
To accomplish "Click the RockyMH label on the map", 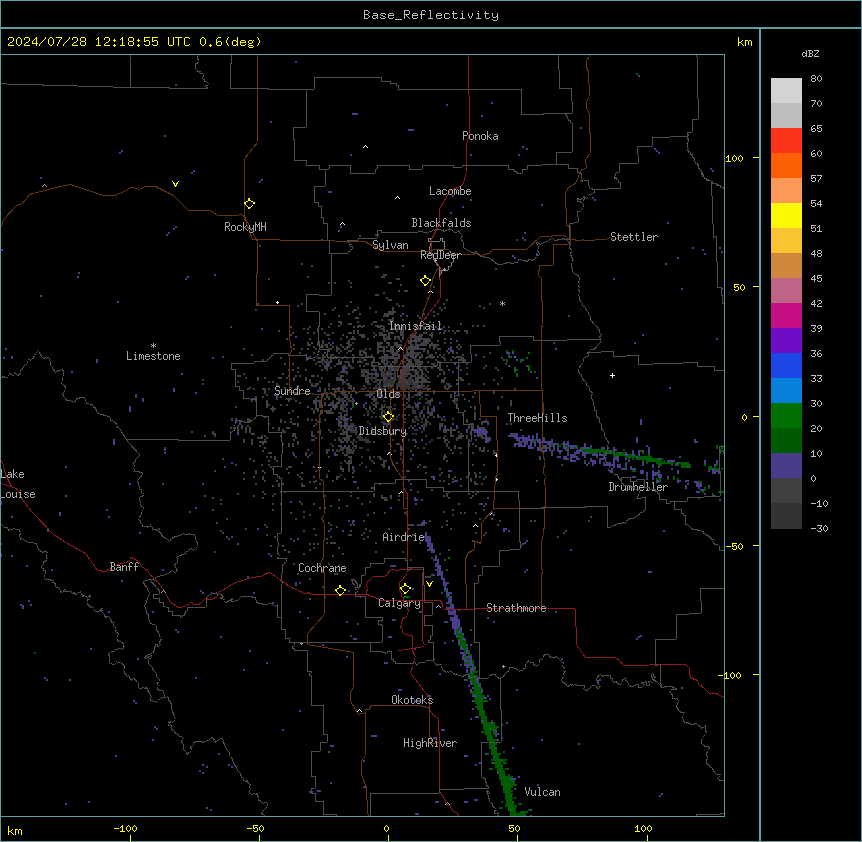I will pos(245,227).
